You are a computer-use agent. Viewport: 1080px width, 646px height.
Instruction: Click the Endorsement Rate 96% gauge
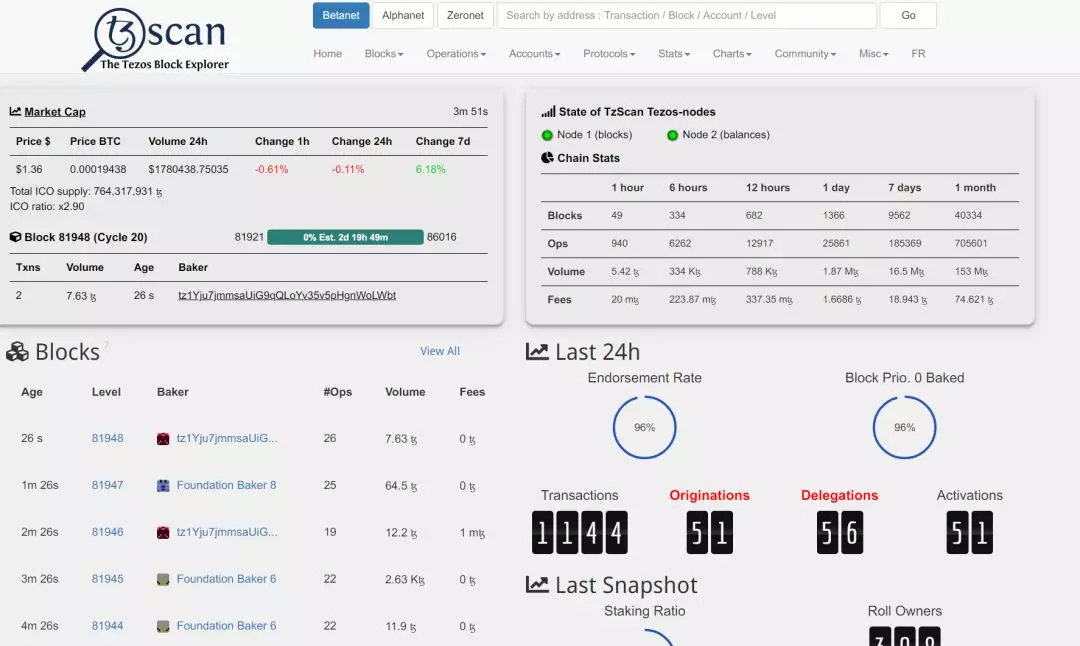pos(645,427)
